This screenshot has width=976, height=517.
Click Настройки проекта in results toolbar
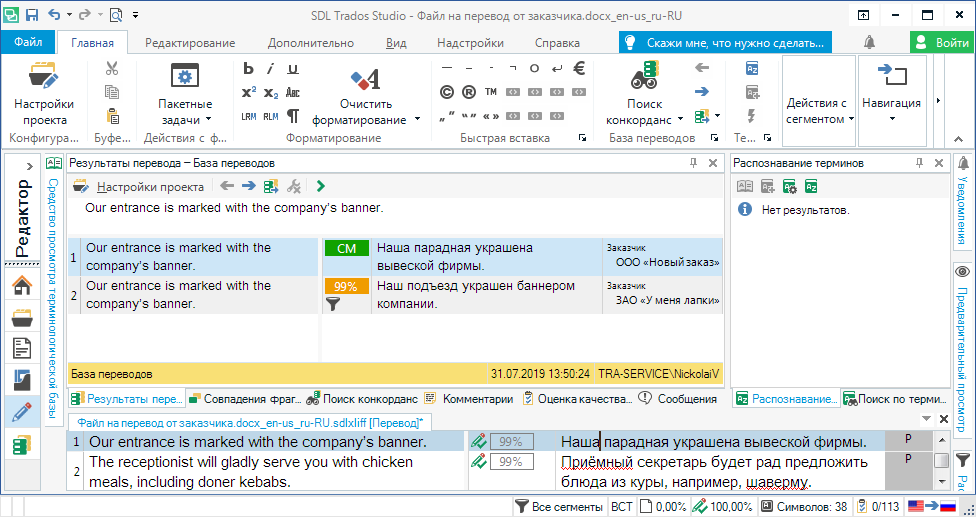(x=150, y=186)
